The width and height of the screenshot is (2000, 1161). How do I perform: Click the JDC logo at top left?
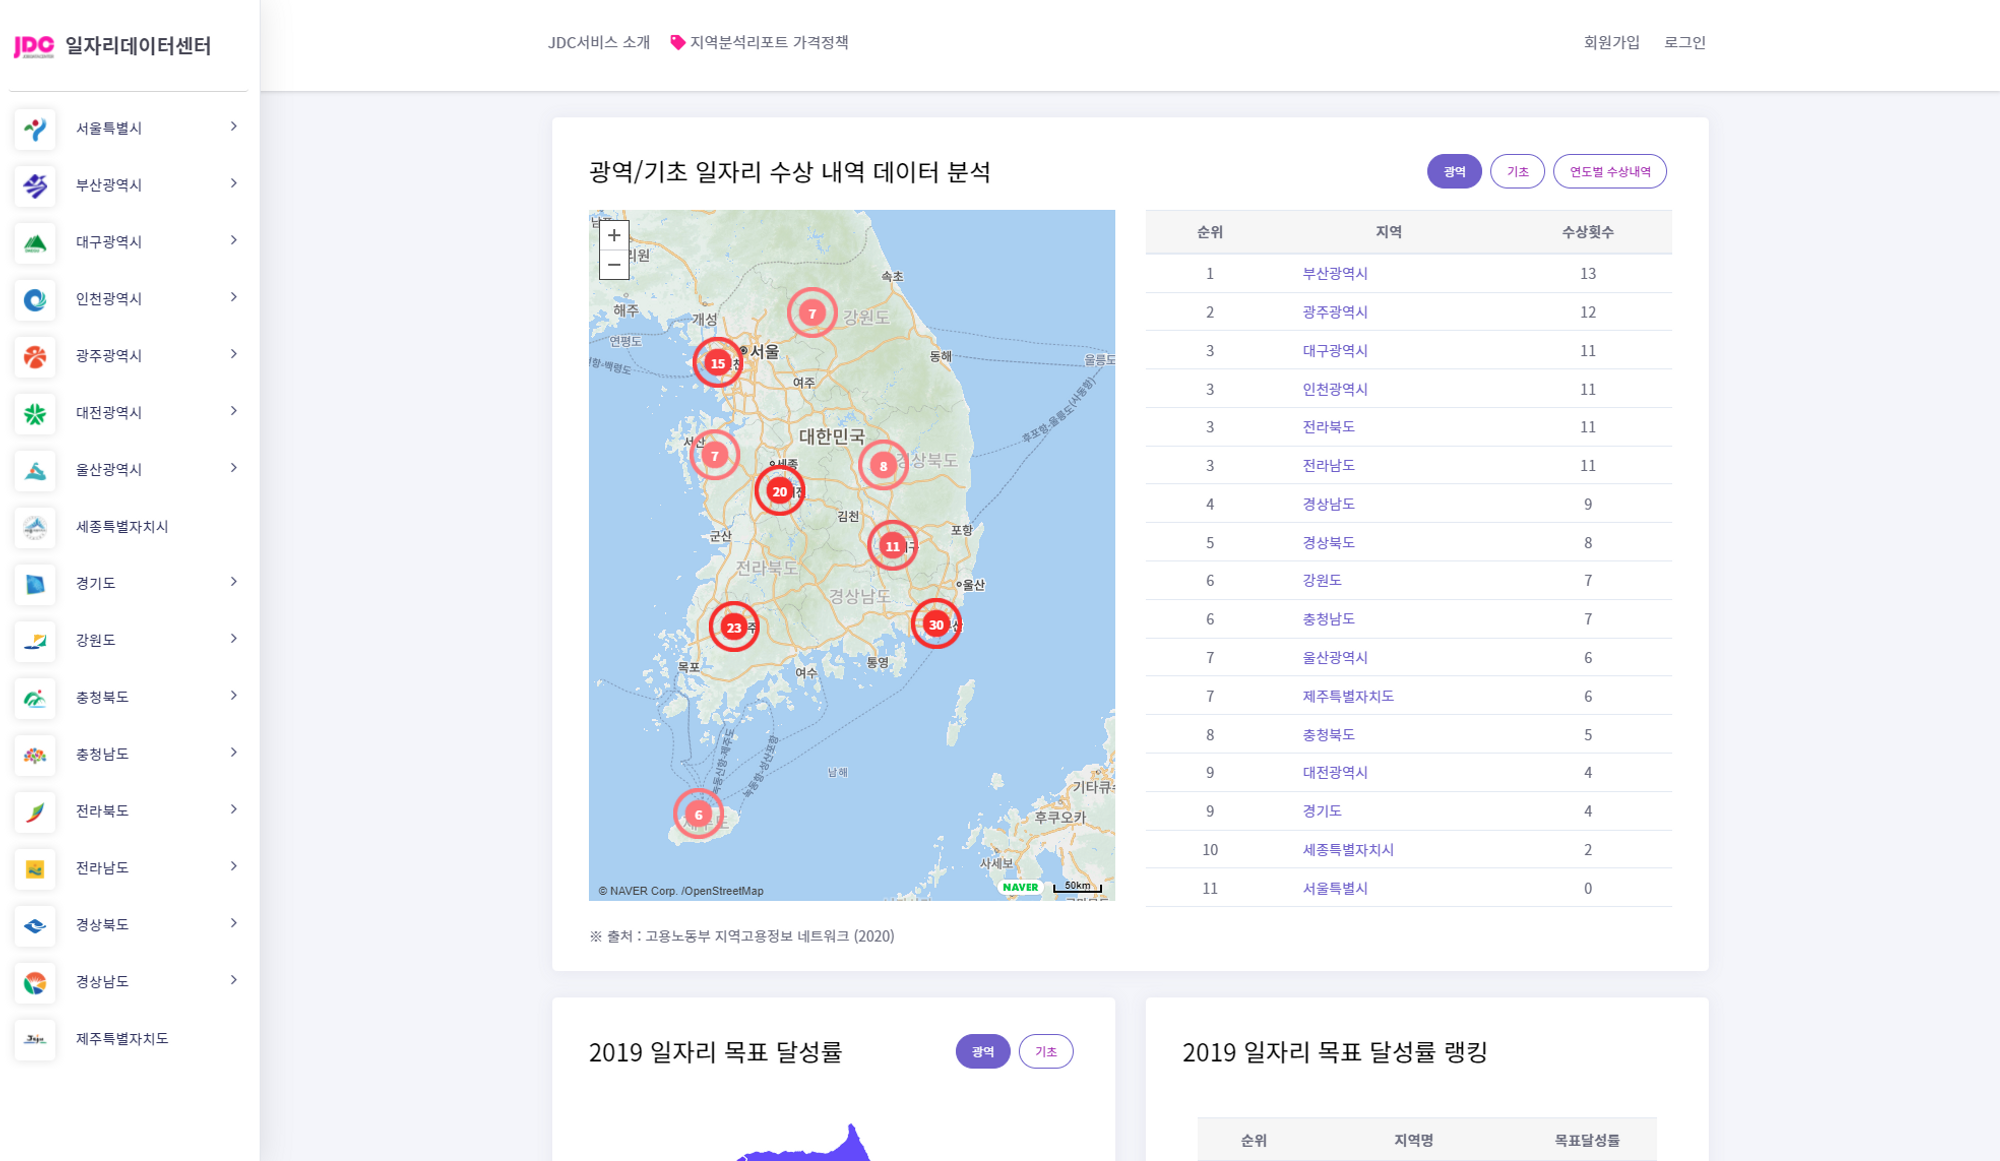(34, 46)
